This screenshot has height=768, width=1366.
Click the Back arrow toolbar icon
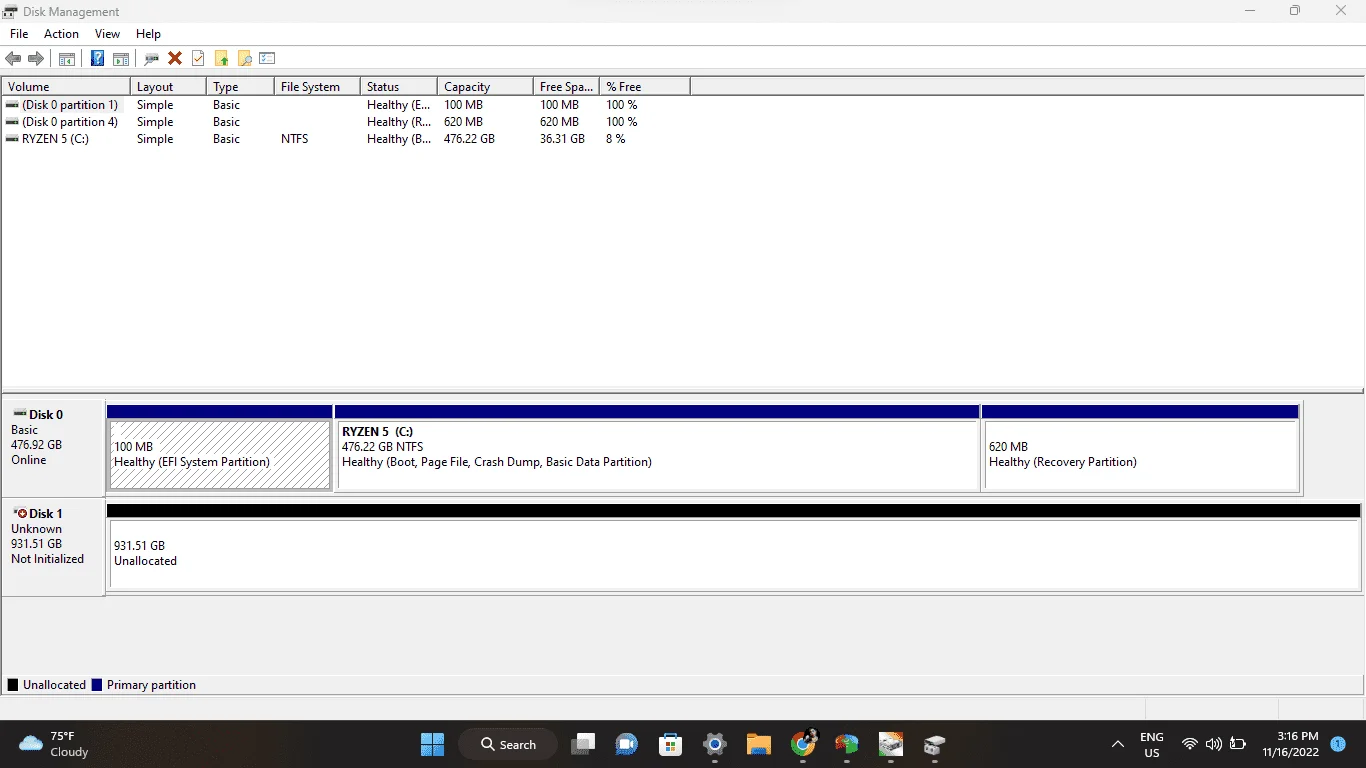[x=13, y=59]
